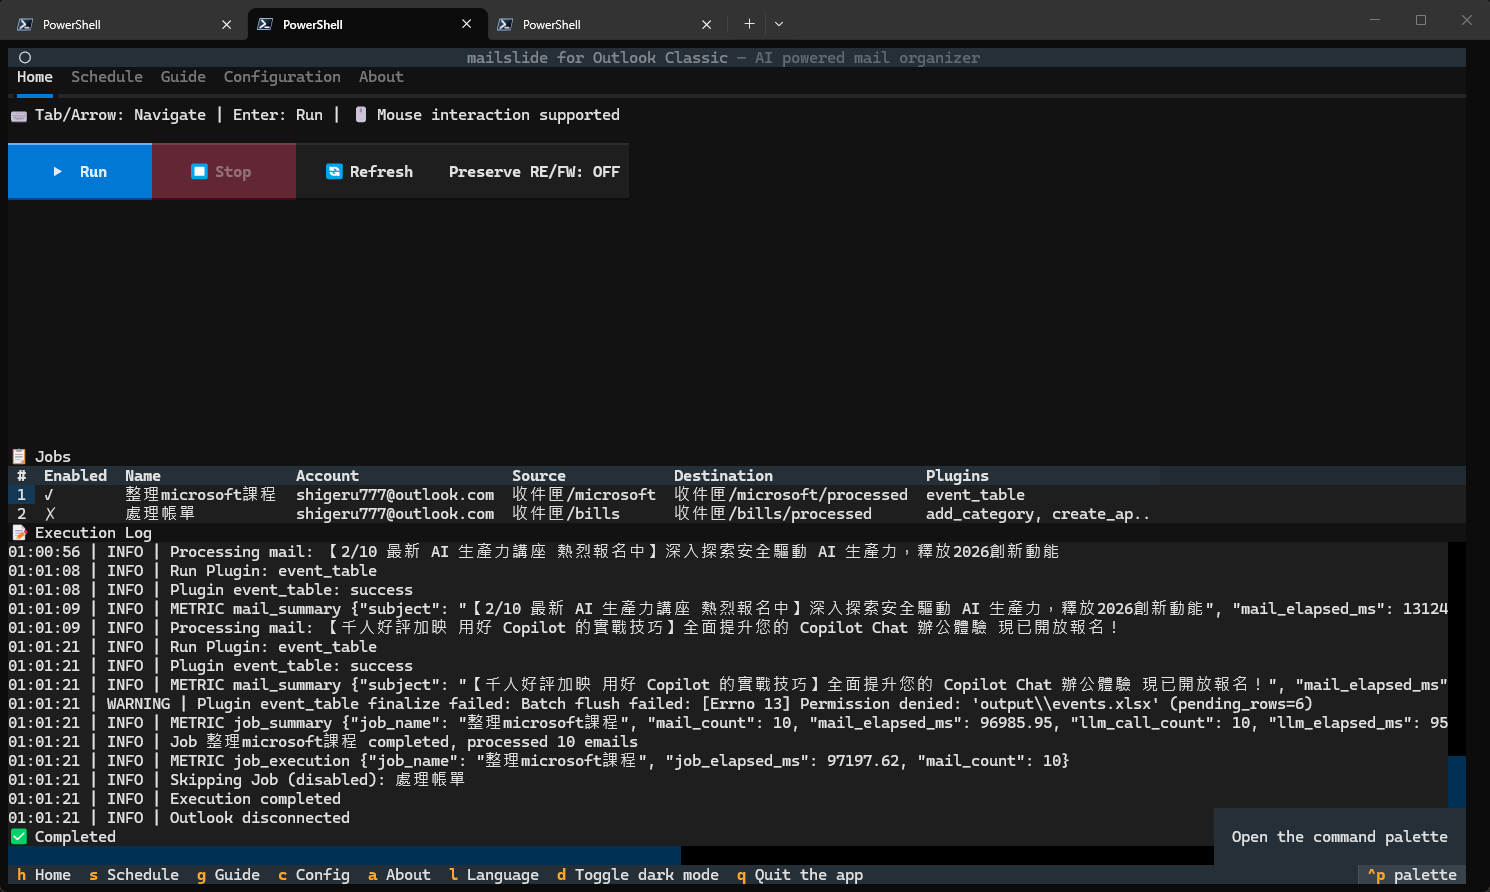Click the Refresh button
Image resolution: width=1490 pixels, height=892 pixels.
(x=369, y=172)
